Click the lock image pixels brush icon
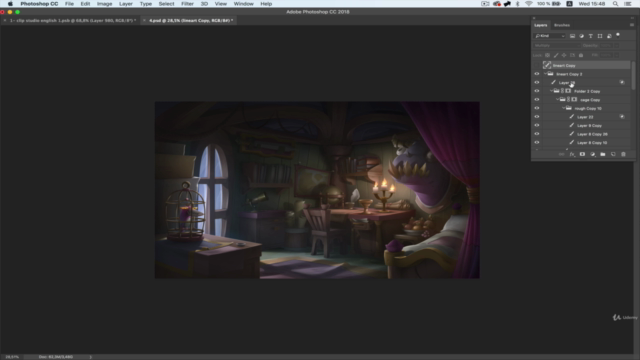The height and width of the screenshot is (360, 640). 556,55
